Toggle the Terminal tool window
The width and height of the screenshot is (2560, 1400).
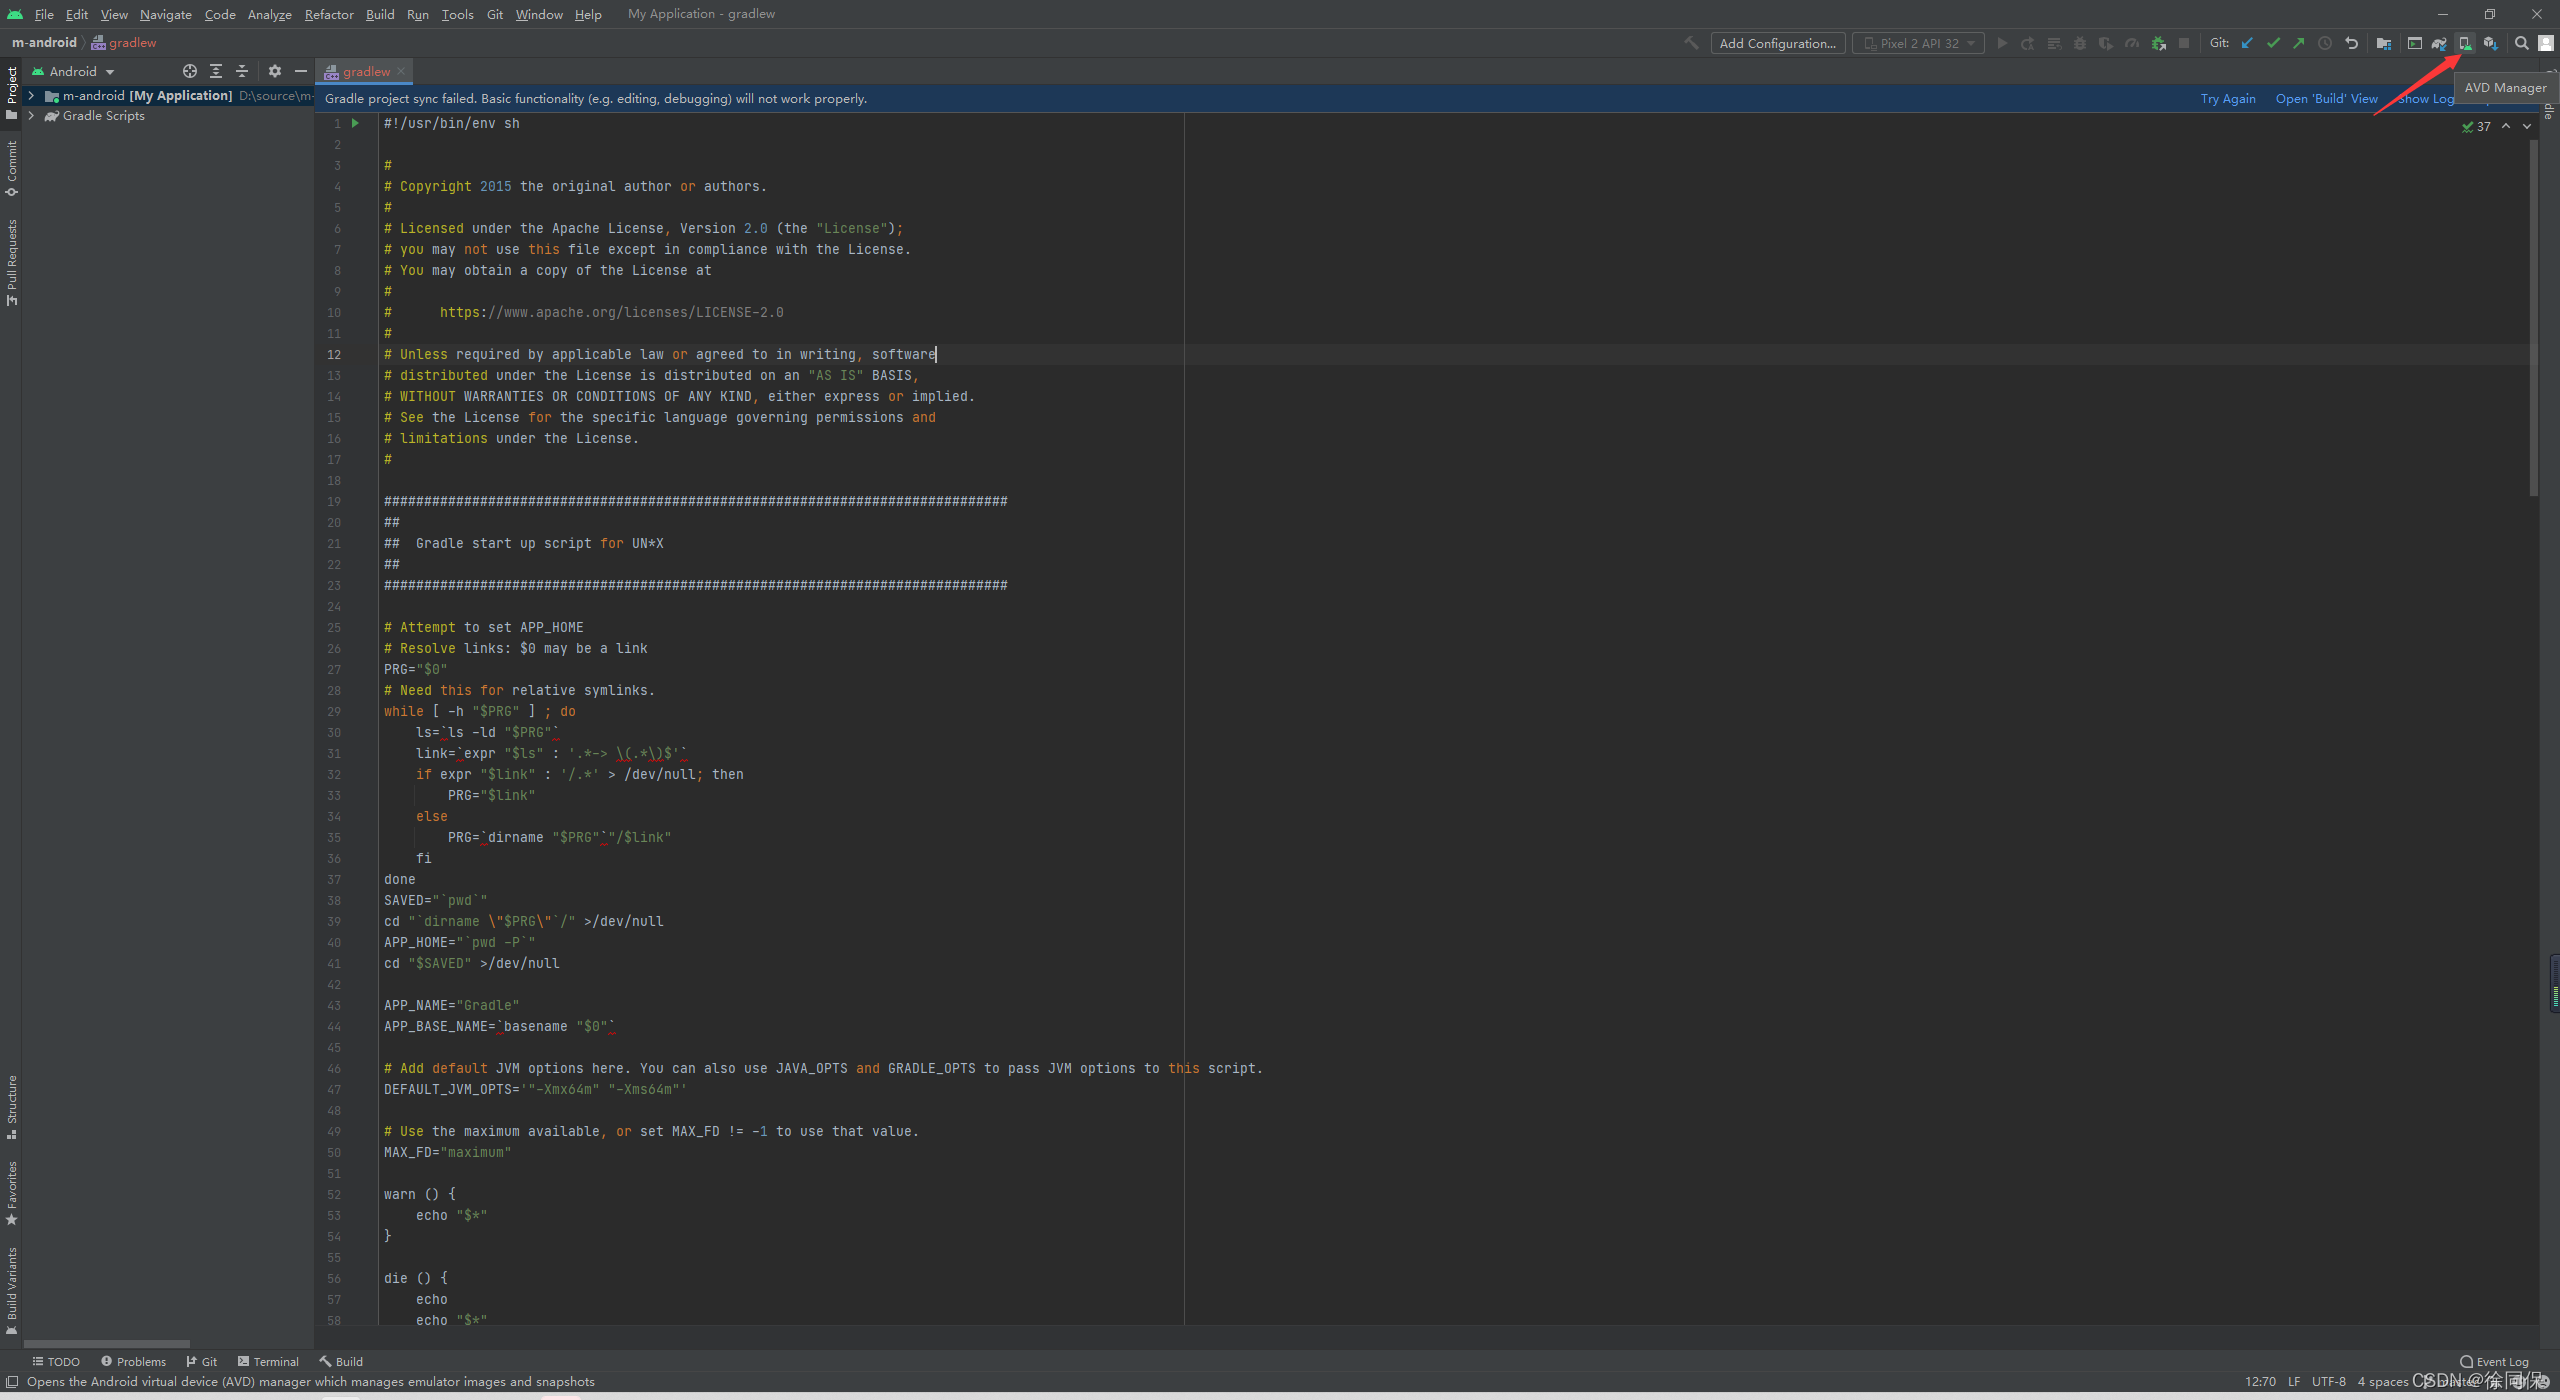coord(268,1361)
